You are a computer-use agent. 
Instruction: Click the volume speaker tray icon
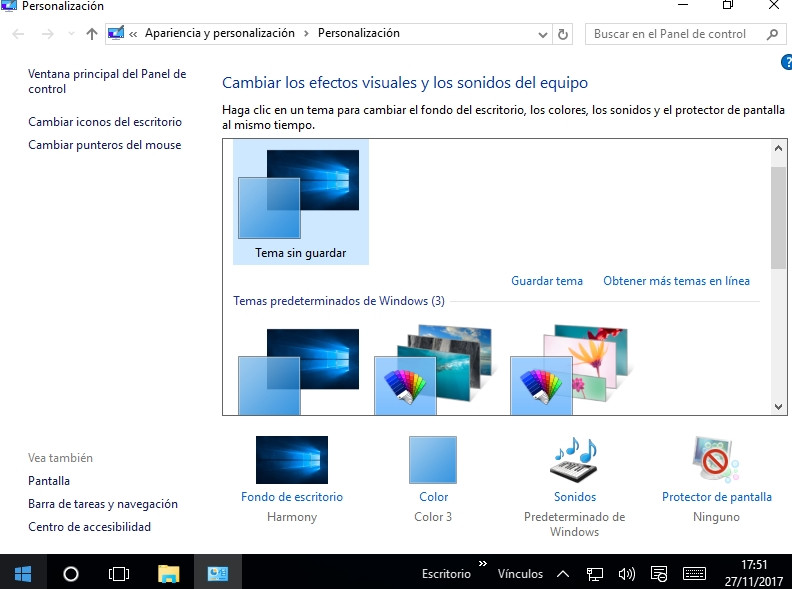[627, 574]
